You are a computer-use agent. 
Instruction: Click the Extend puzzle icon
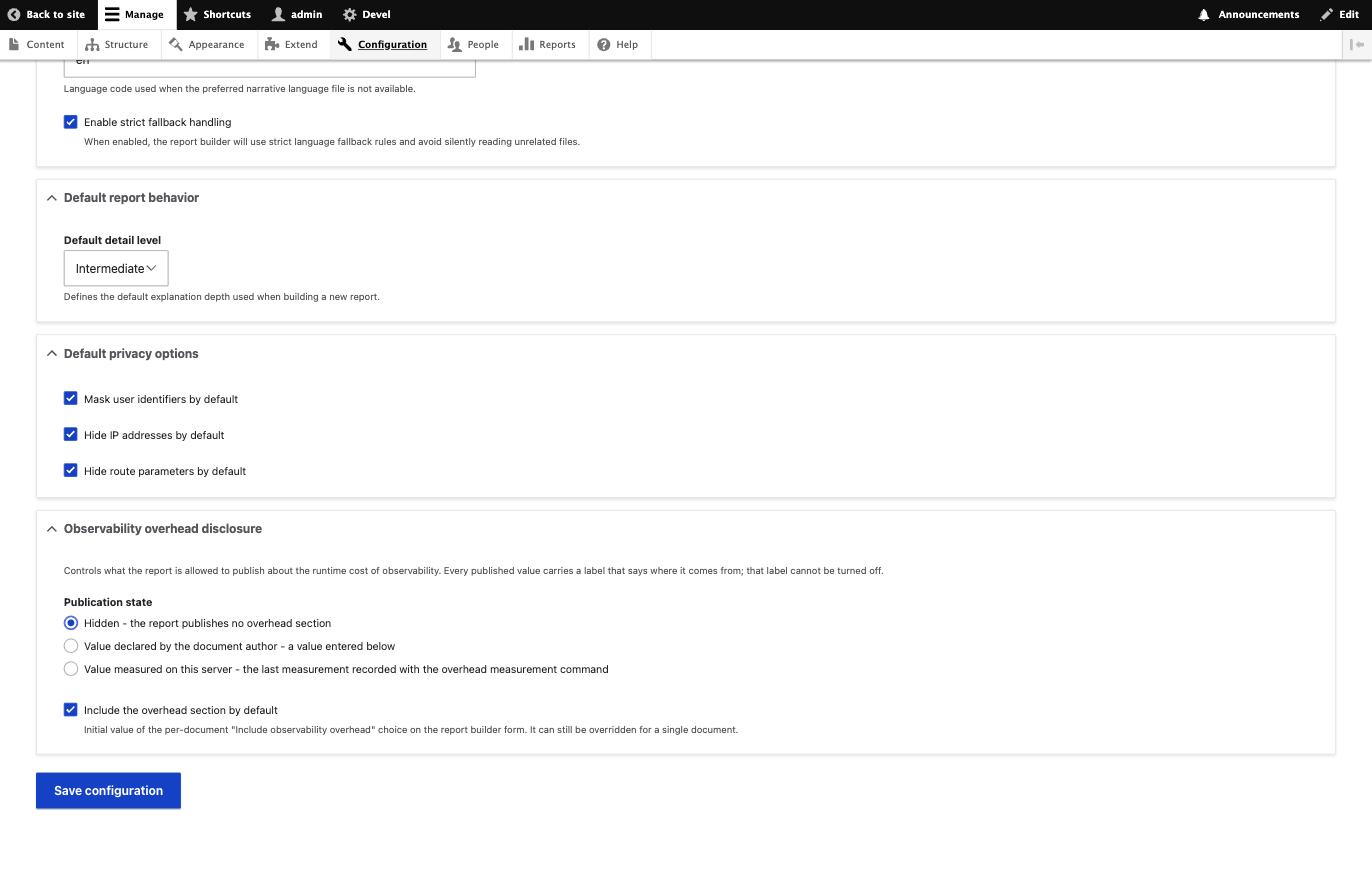pyautogui.click(x=272, y=44)
